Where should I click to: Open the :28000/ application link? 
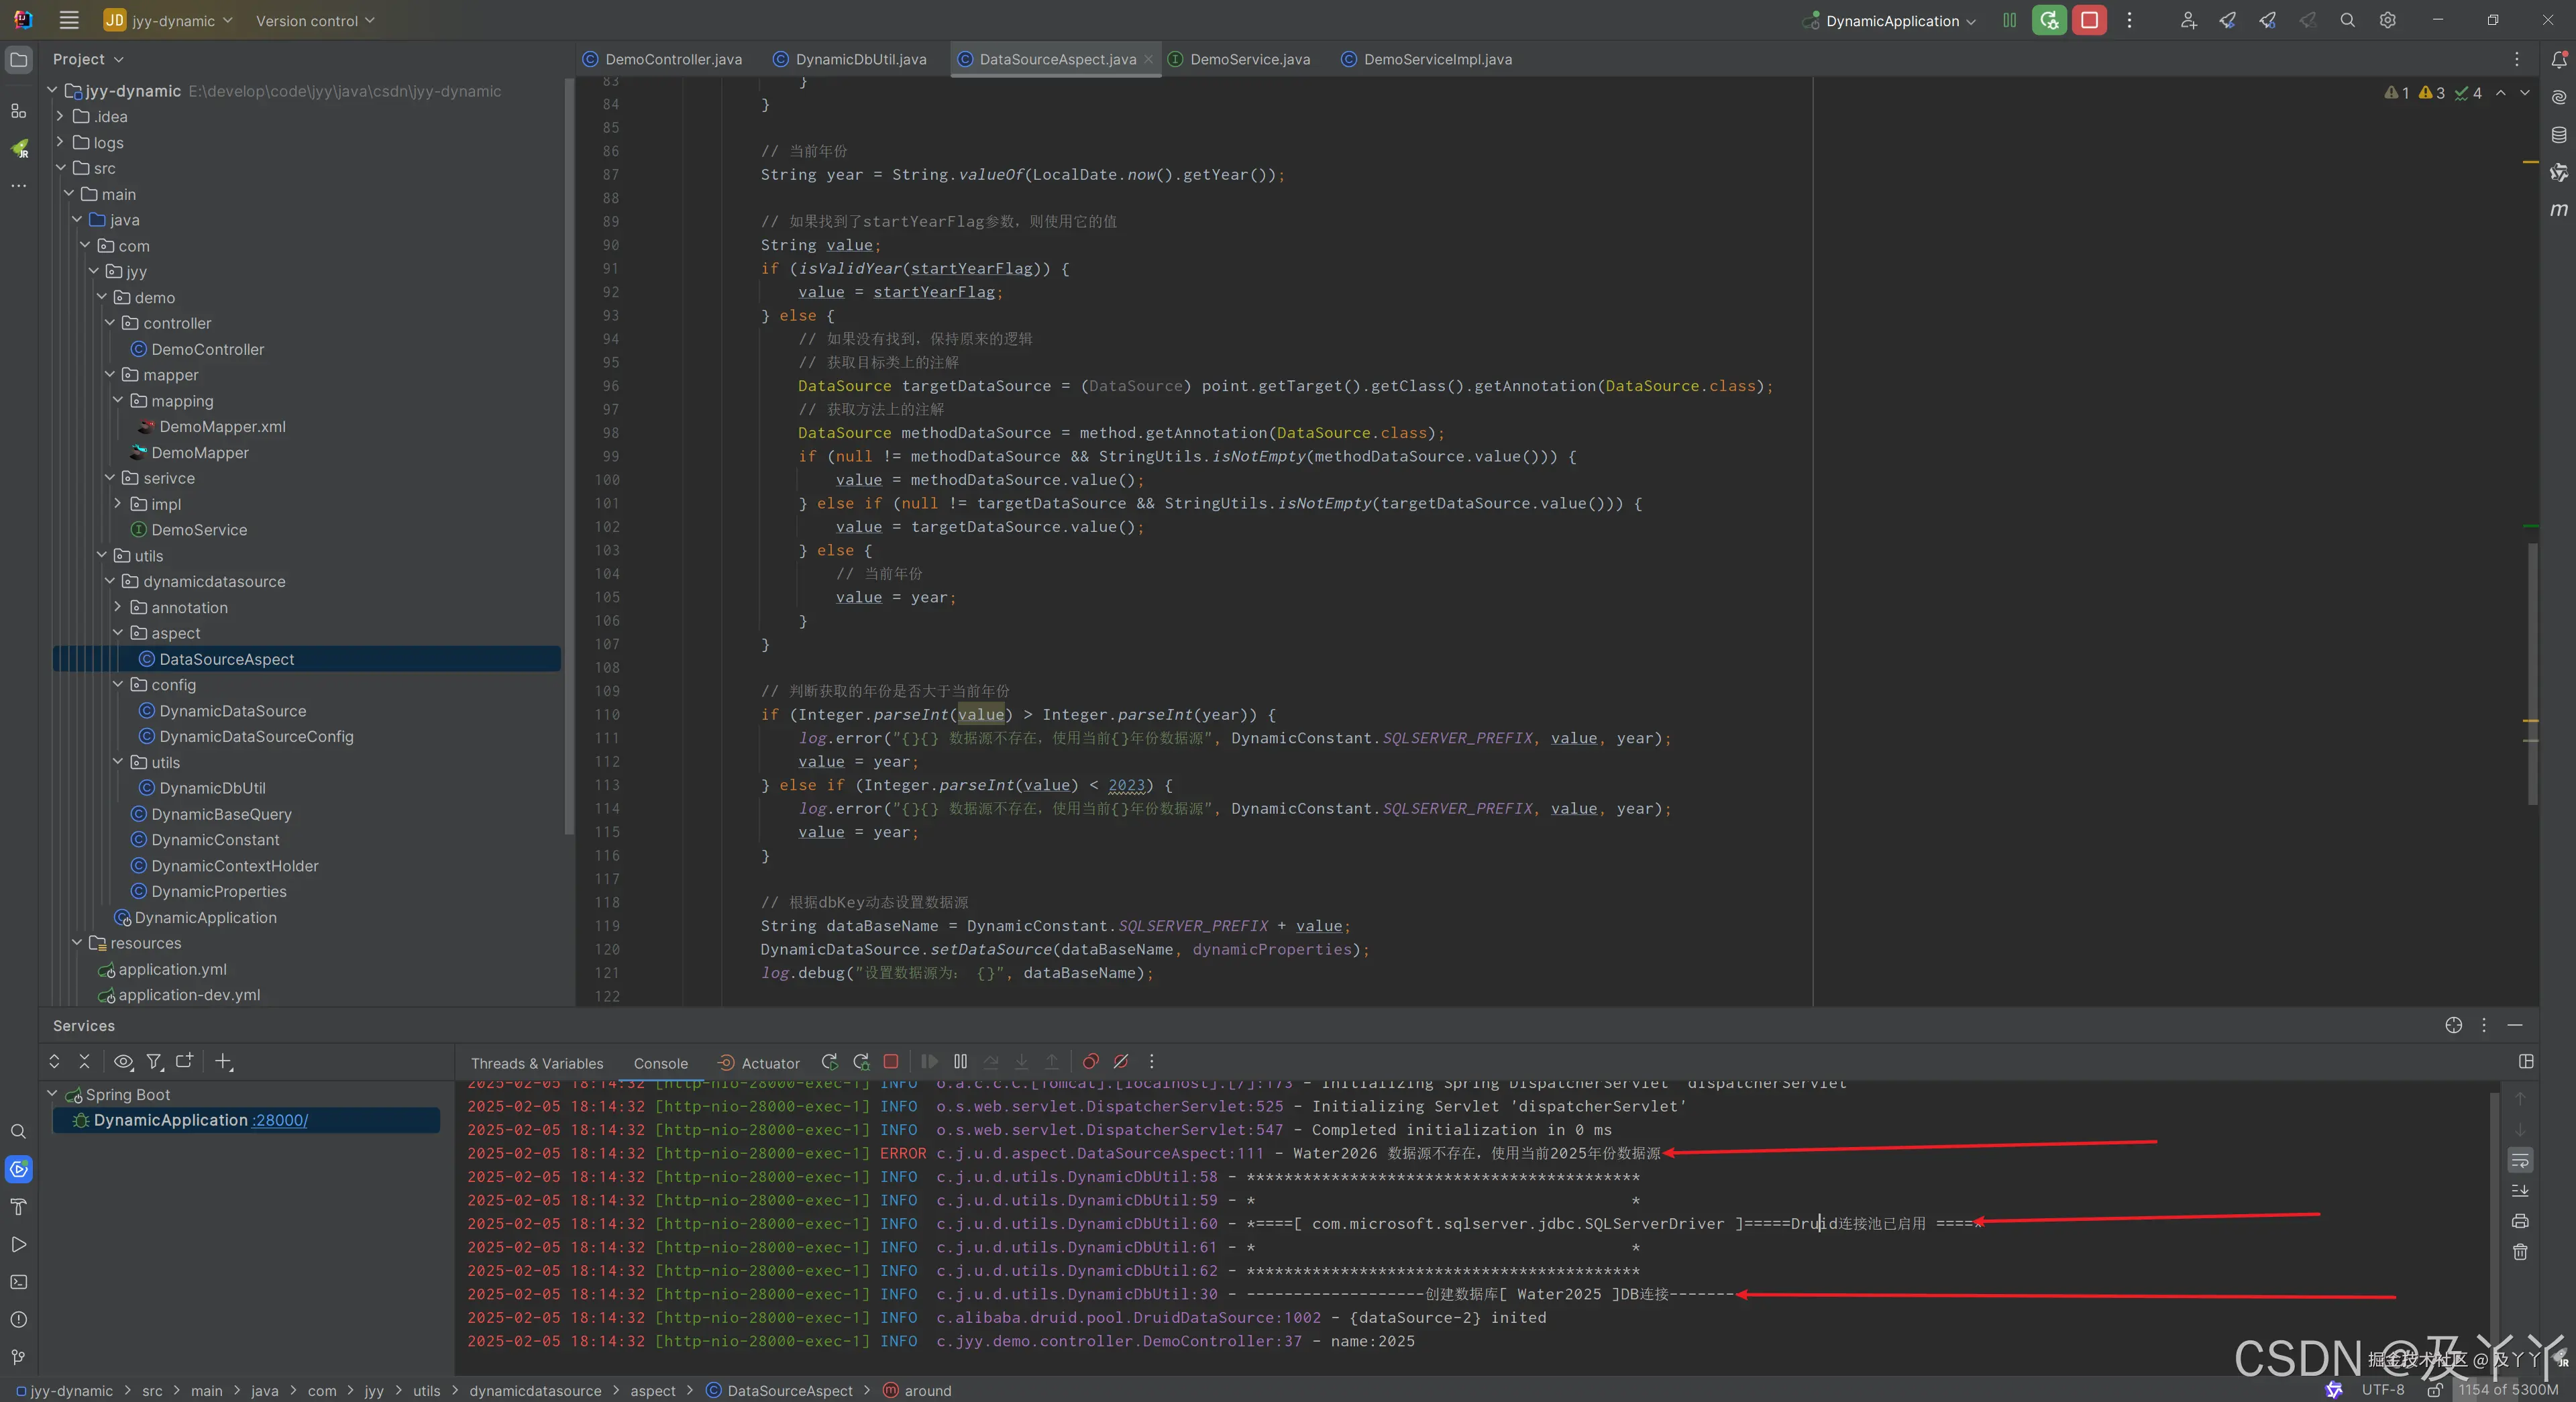(280, 1120)
